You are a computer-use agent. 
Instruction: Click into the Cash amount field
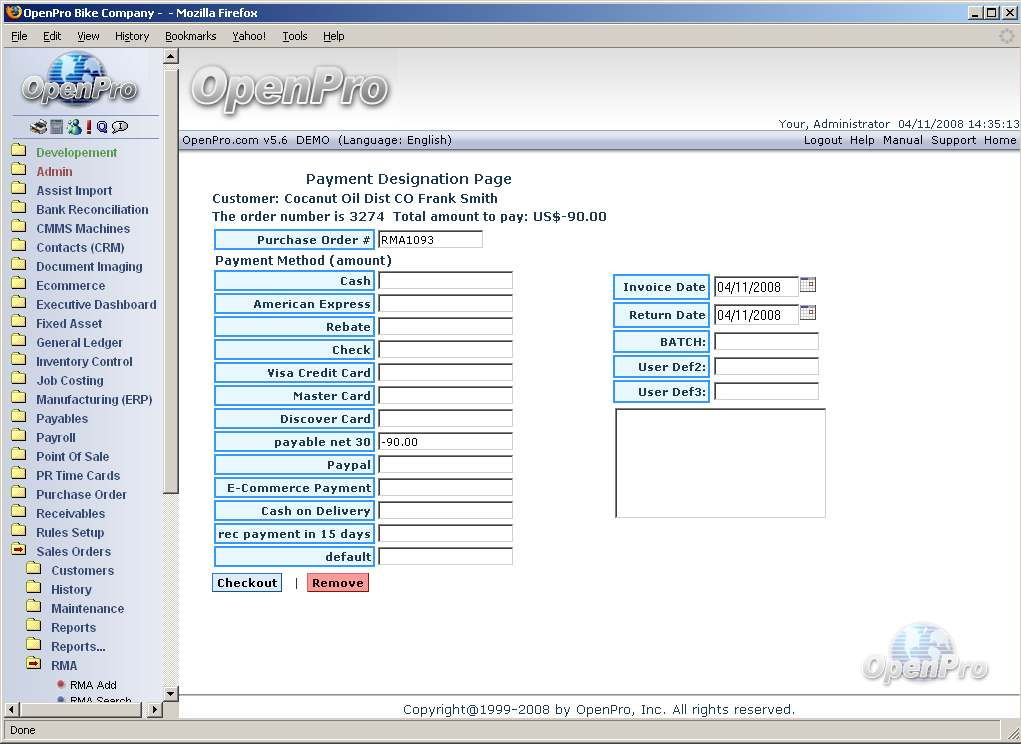coord(445,281)
